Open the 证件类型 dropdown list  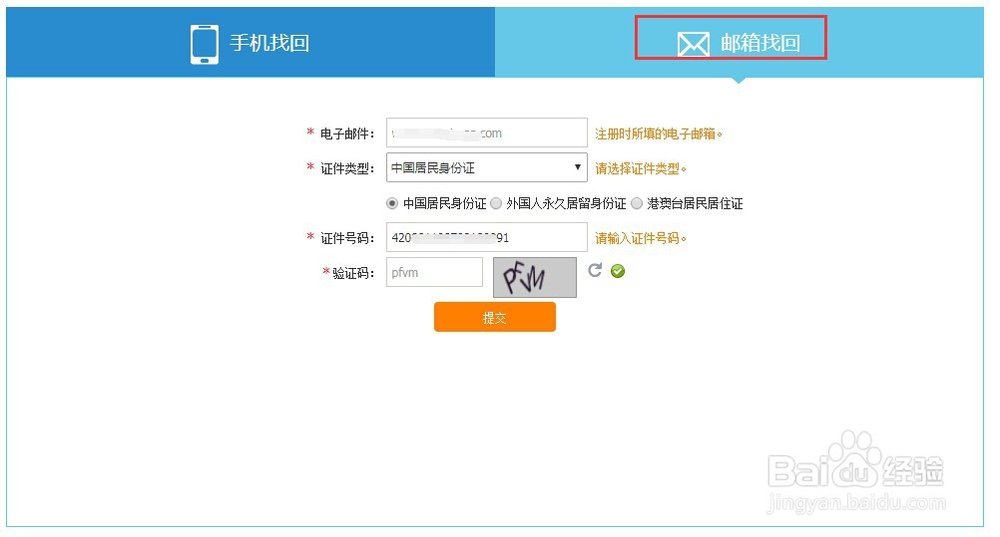[x=487, y=168]
